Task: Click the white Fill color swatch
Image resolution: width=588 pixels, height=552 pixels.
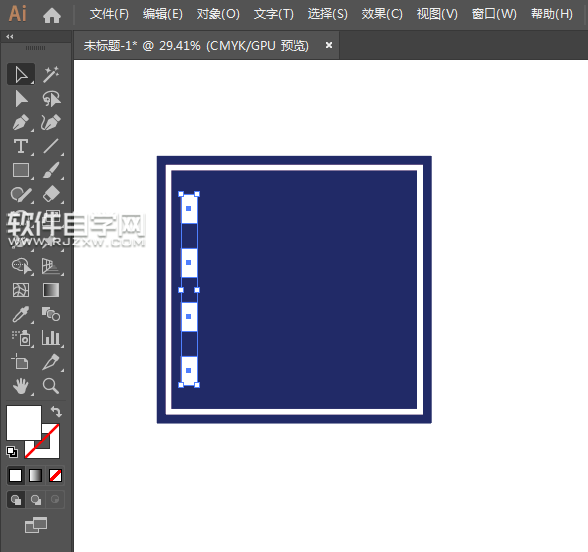Action: pos(24,423)
